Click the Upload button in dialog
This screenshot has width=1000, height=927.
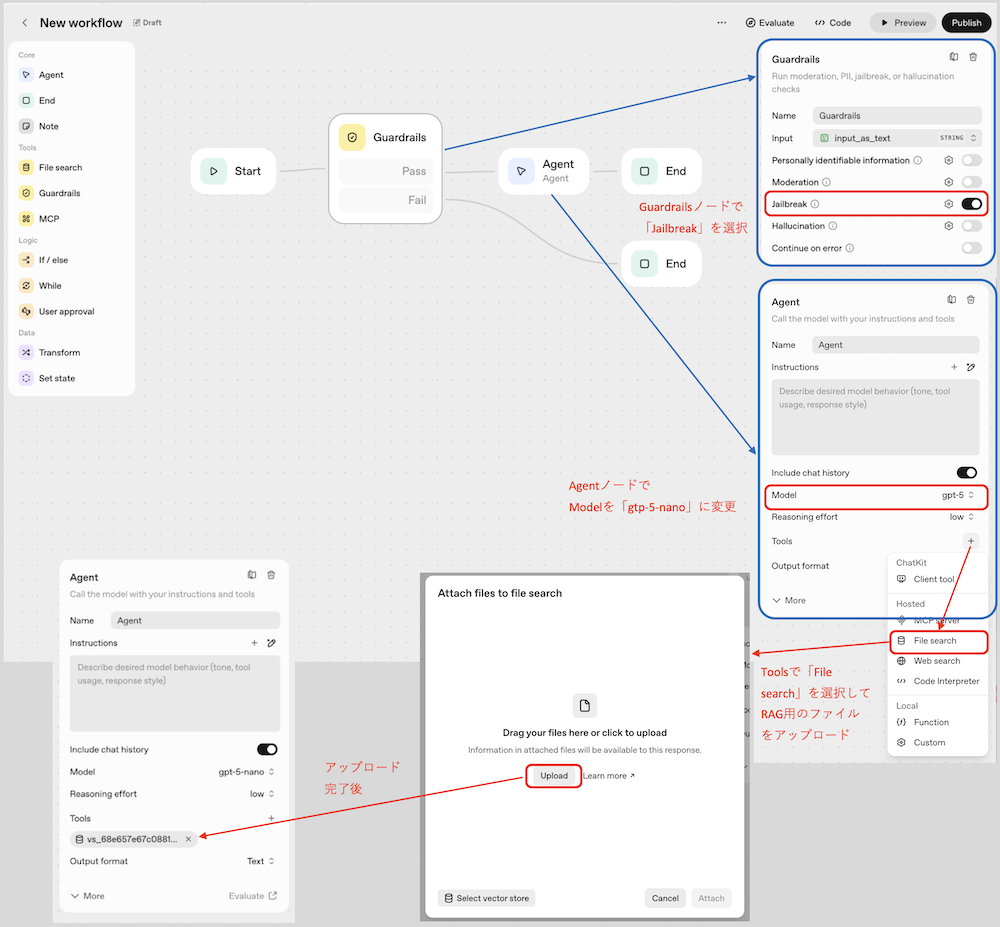(553, 776)
